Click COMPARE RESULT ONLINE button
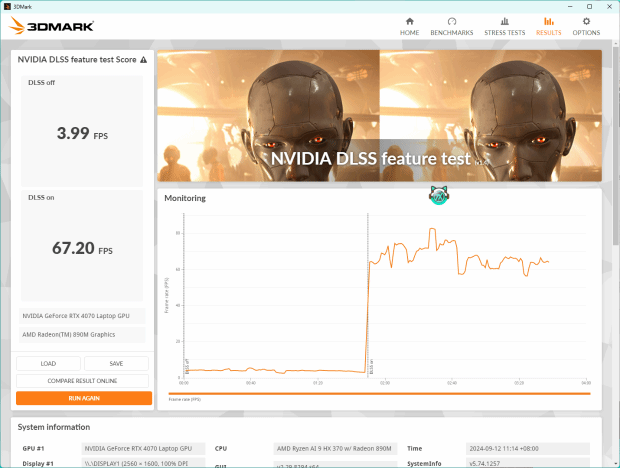The width and height of the screenshot is (620, 468). (x=82, y=381)
